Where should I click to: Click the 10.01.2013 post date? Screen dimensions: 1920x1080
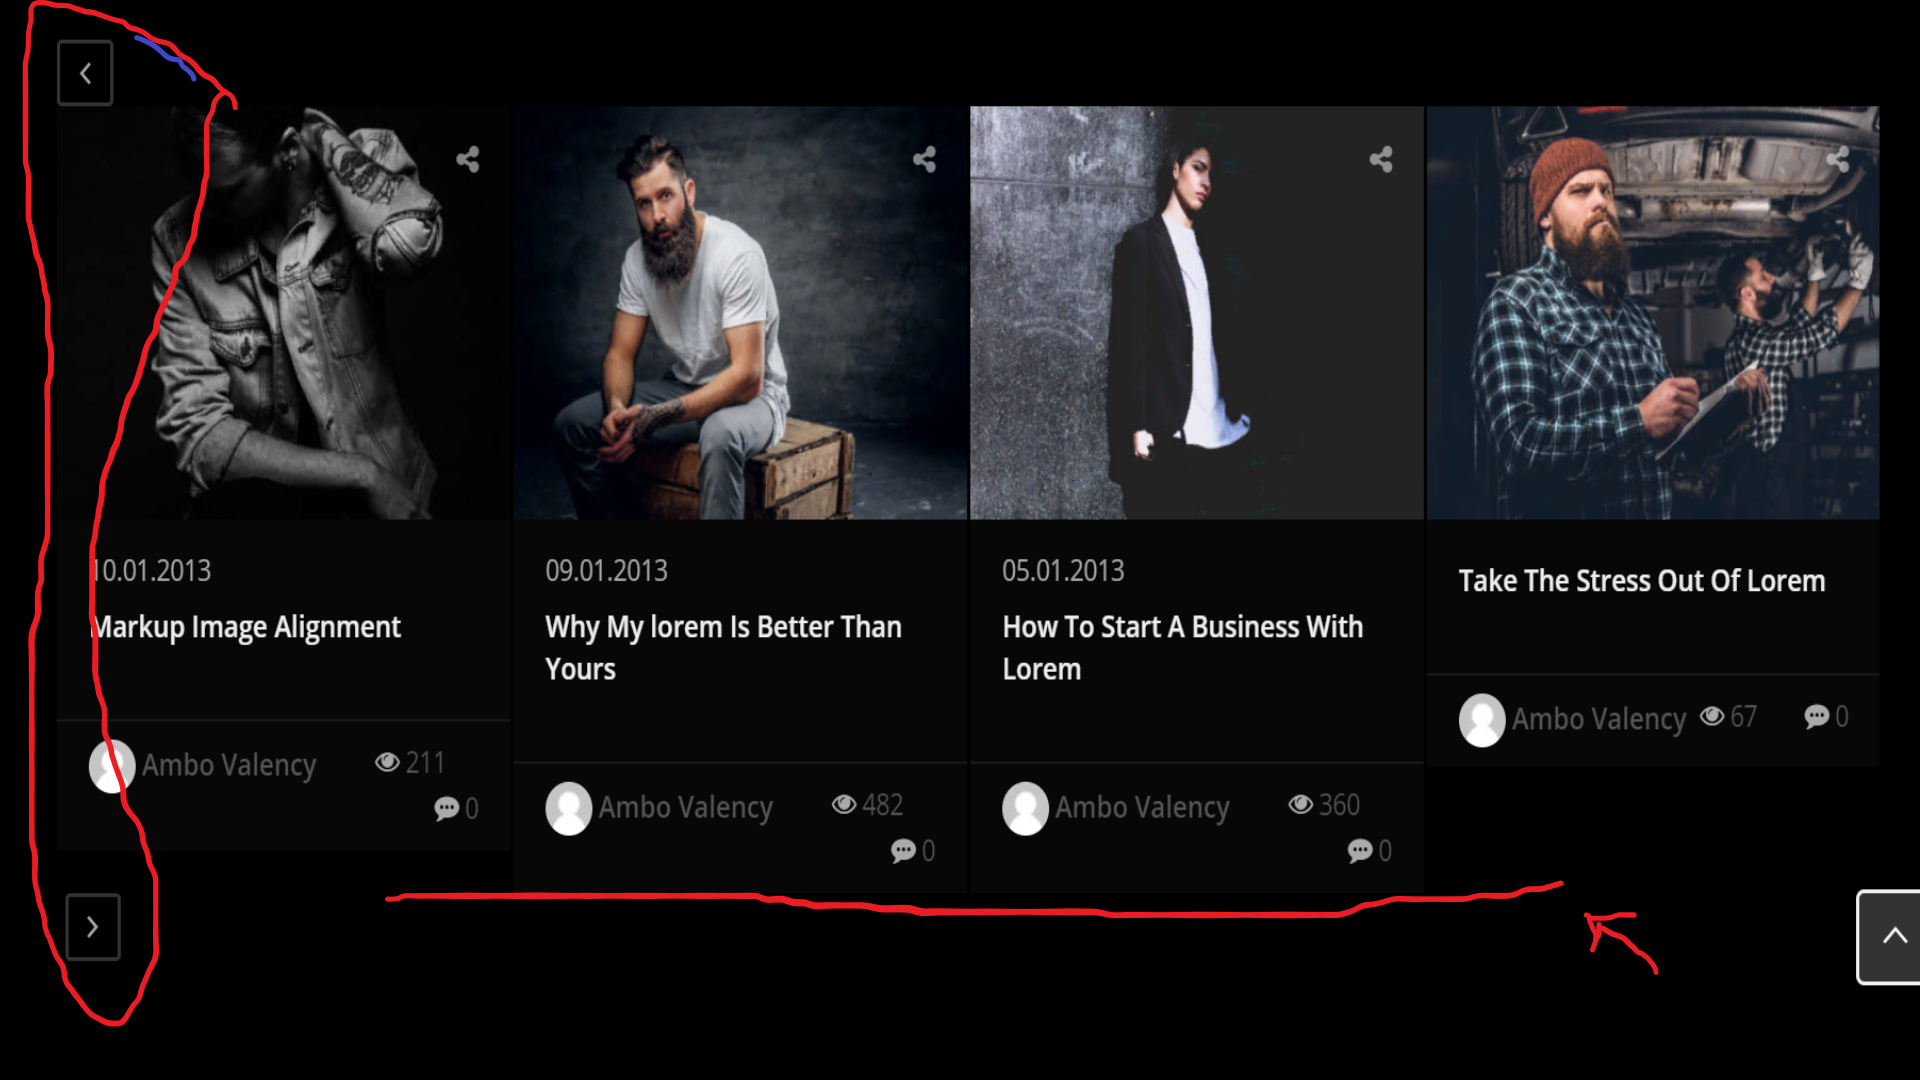(x=150, y=571)
